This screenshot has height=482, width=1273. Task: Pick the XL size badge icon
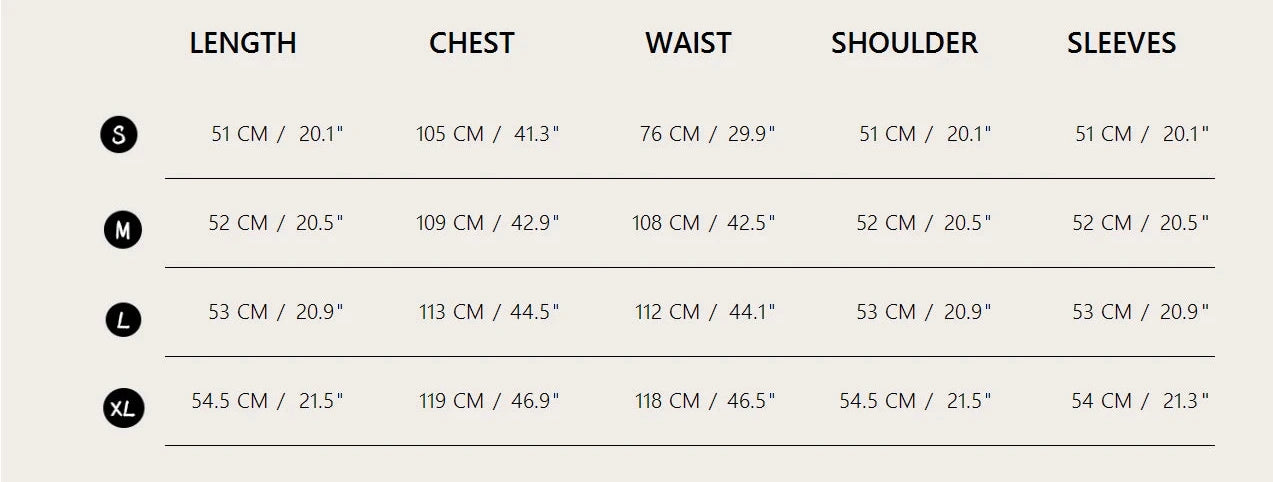pyautogui.click(x=124, y=408)
